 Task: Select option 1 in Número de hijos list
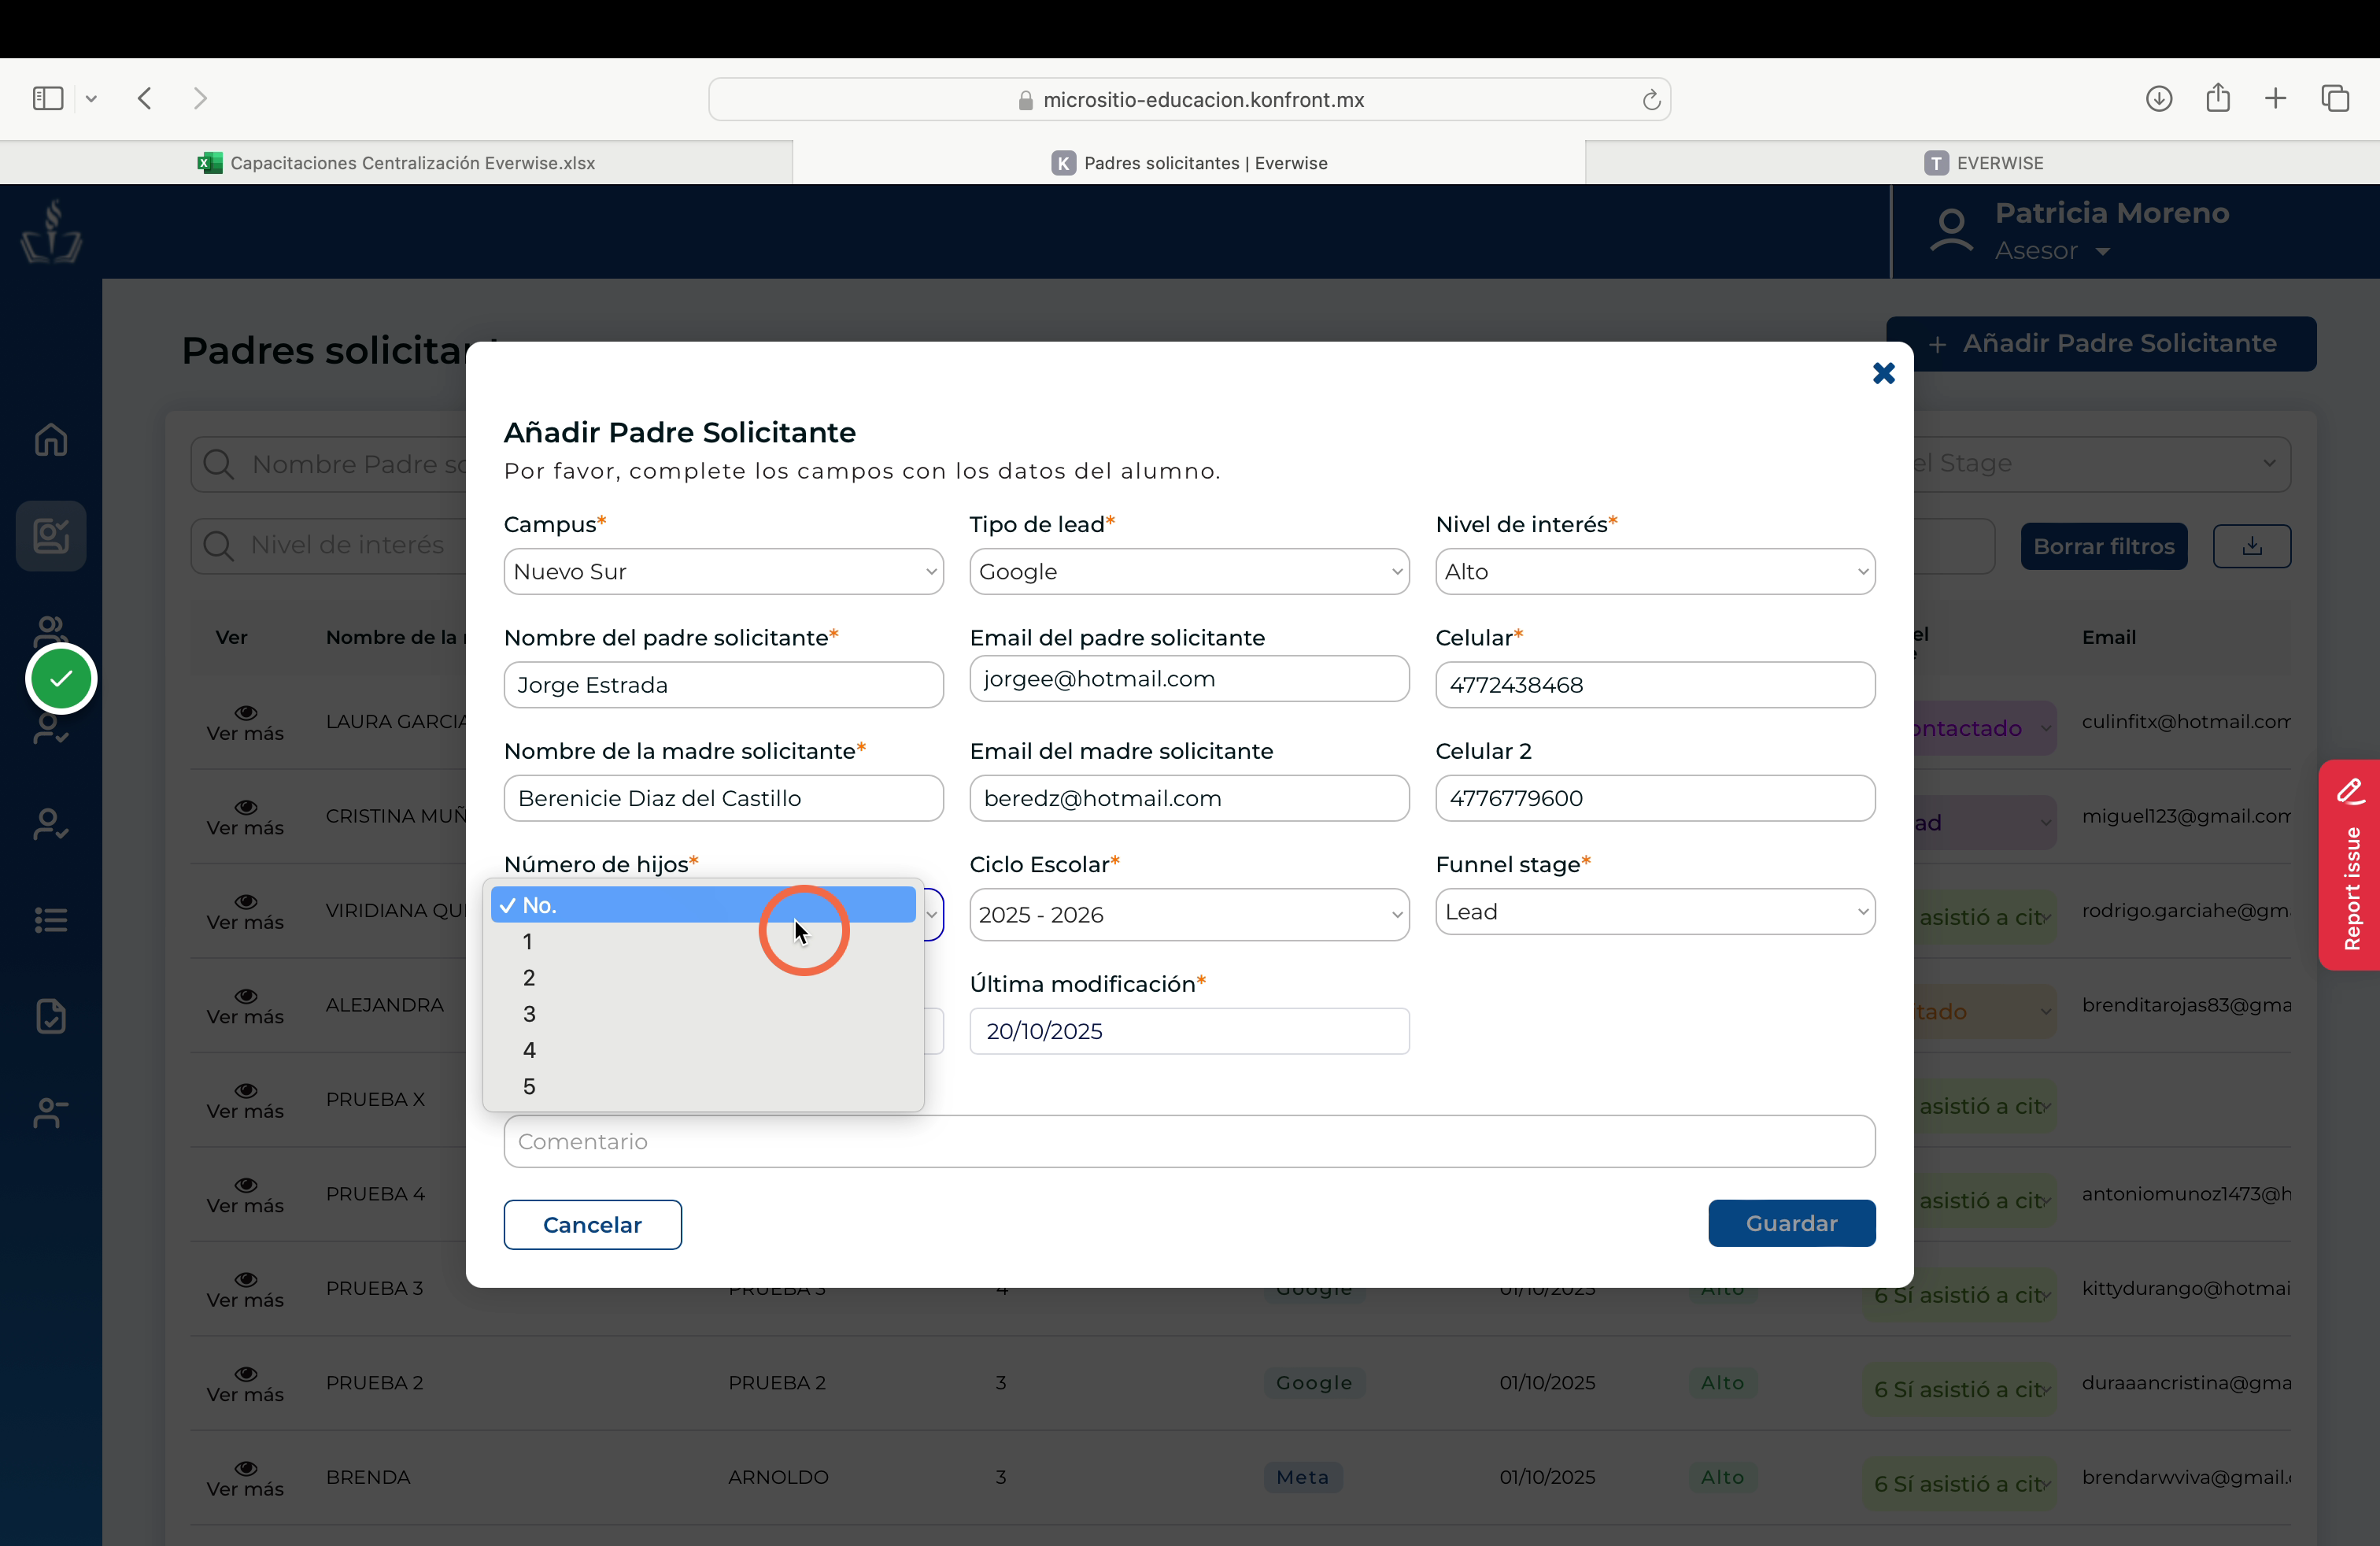(703, 941)
